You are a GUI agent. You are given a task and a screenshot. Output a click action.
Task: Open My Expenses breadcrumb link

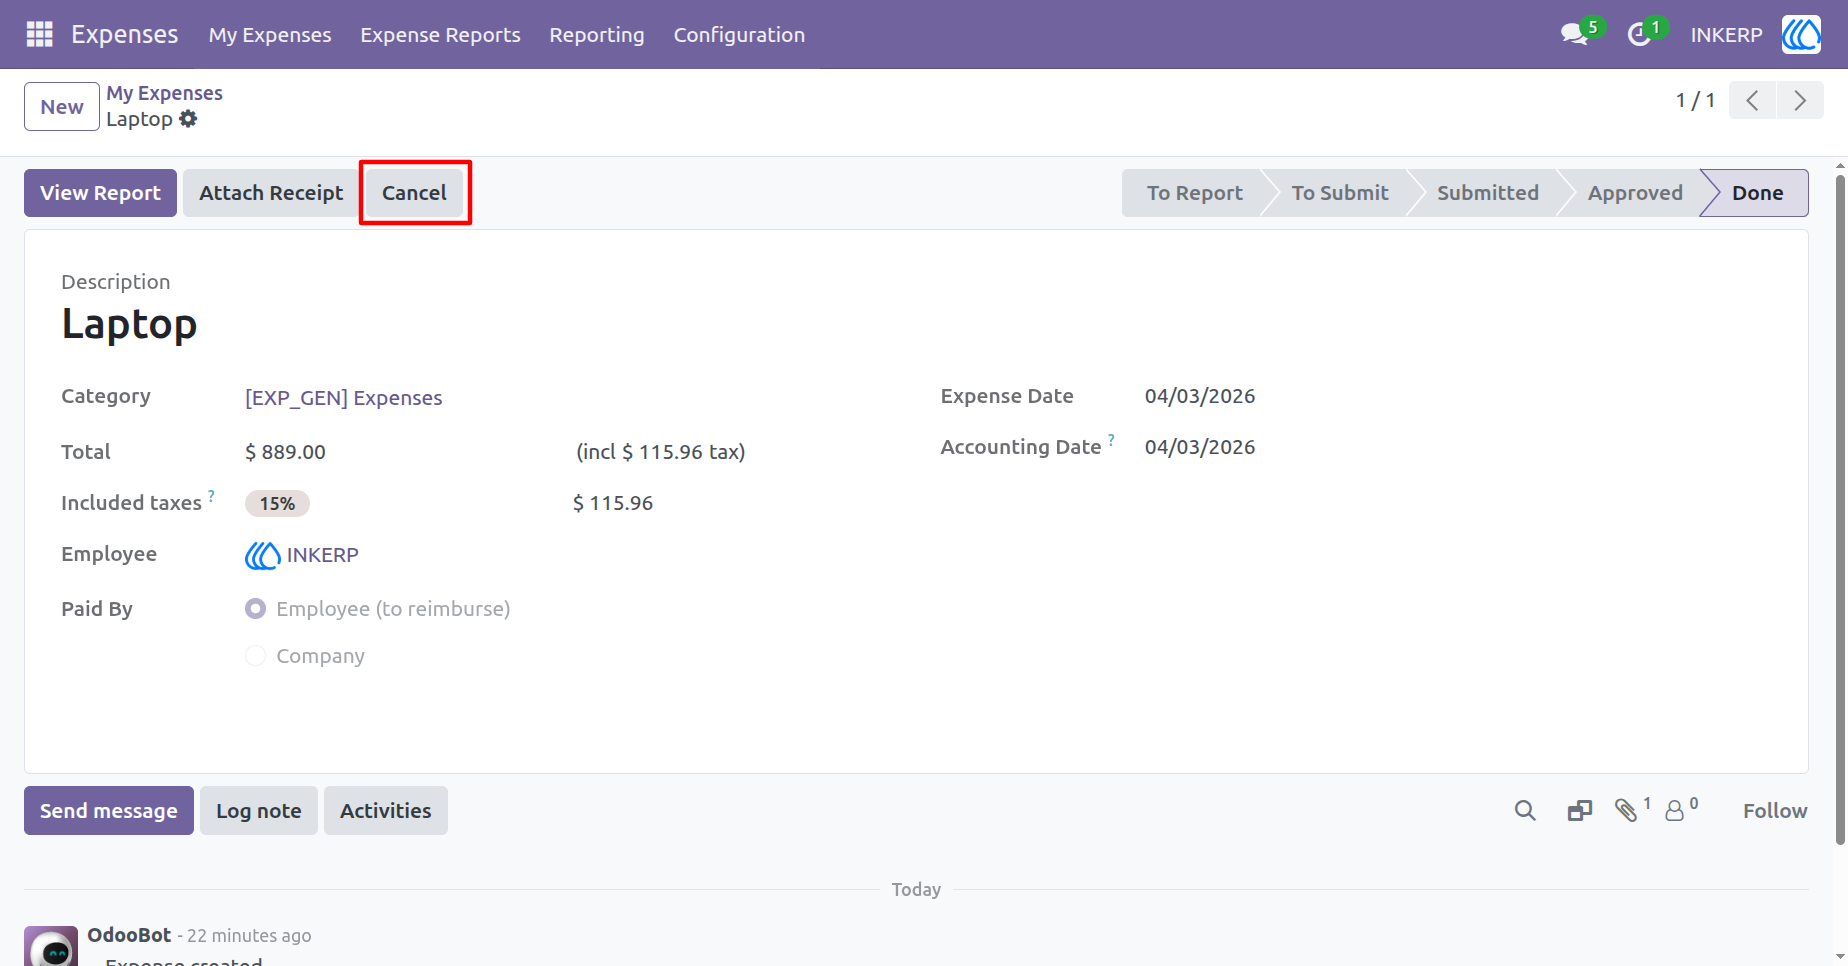165,93
